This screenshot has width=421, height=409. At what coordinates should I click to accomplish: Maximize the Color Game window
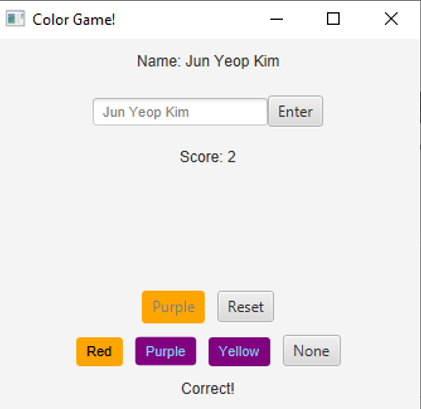333,19
